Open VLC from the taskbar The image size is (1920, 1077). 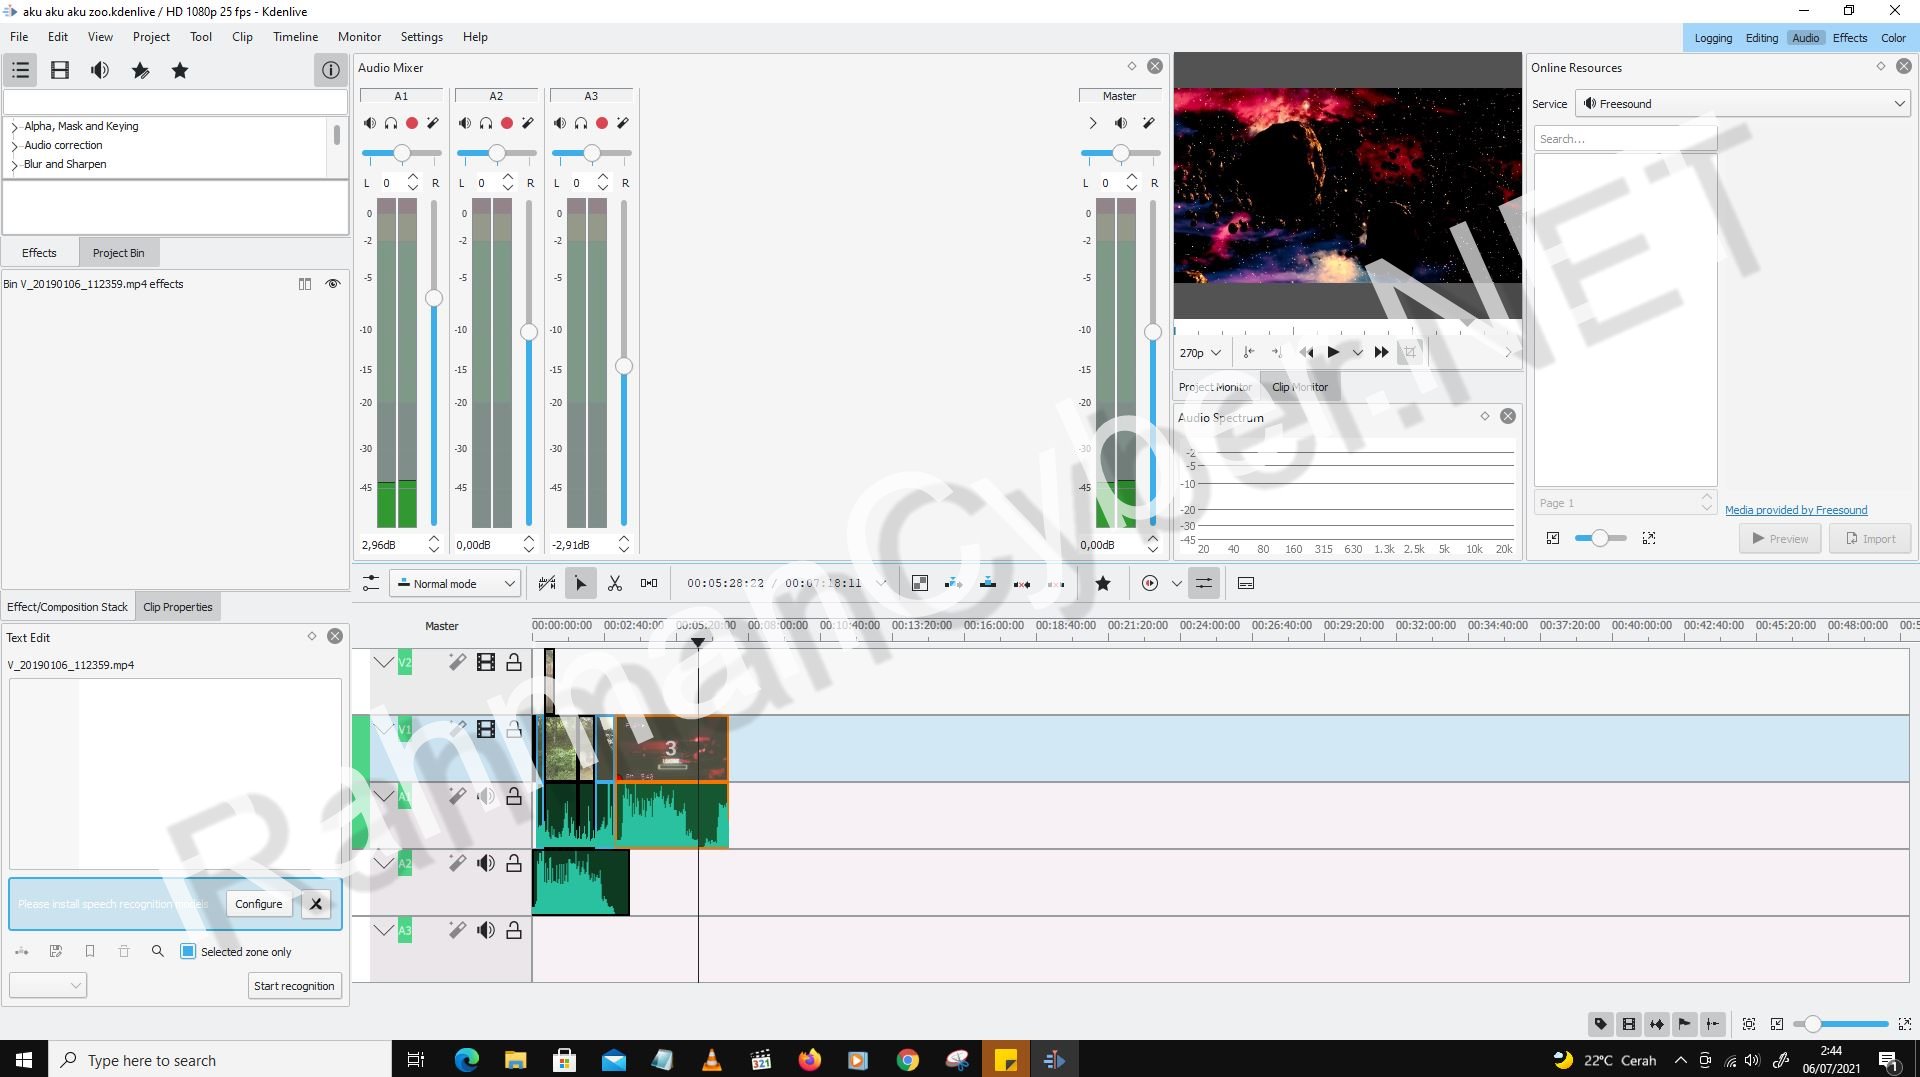click(x=712, y=1060)
